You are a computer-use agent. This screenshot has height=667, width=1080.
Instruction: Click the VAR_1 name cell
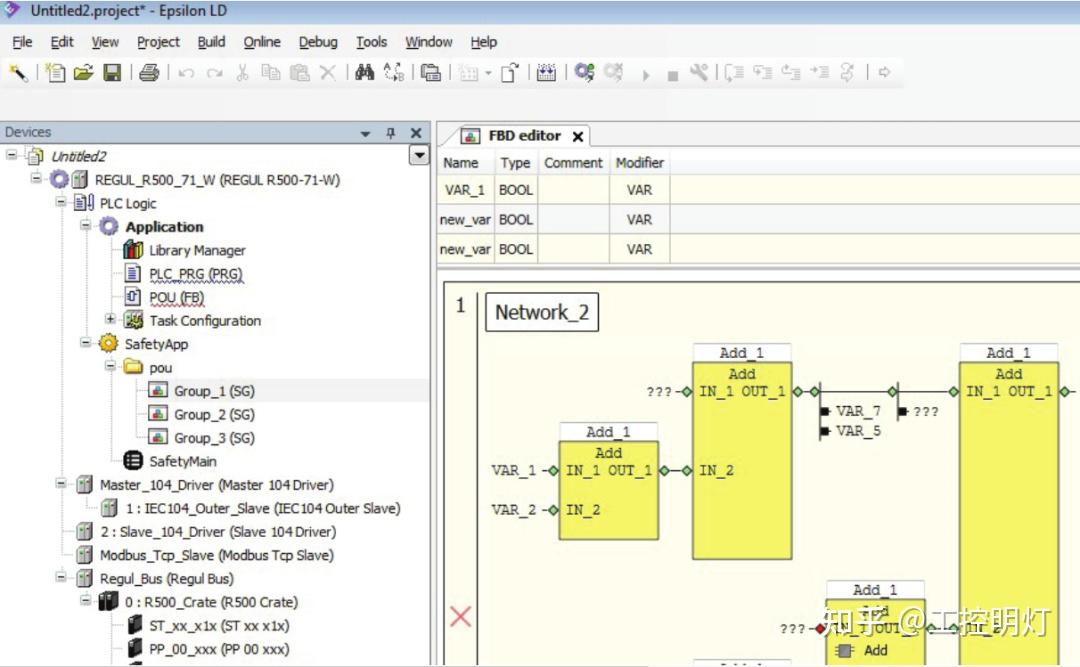click(464, 190)
